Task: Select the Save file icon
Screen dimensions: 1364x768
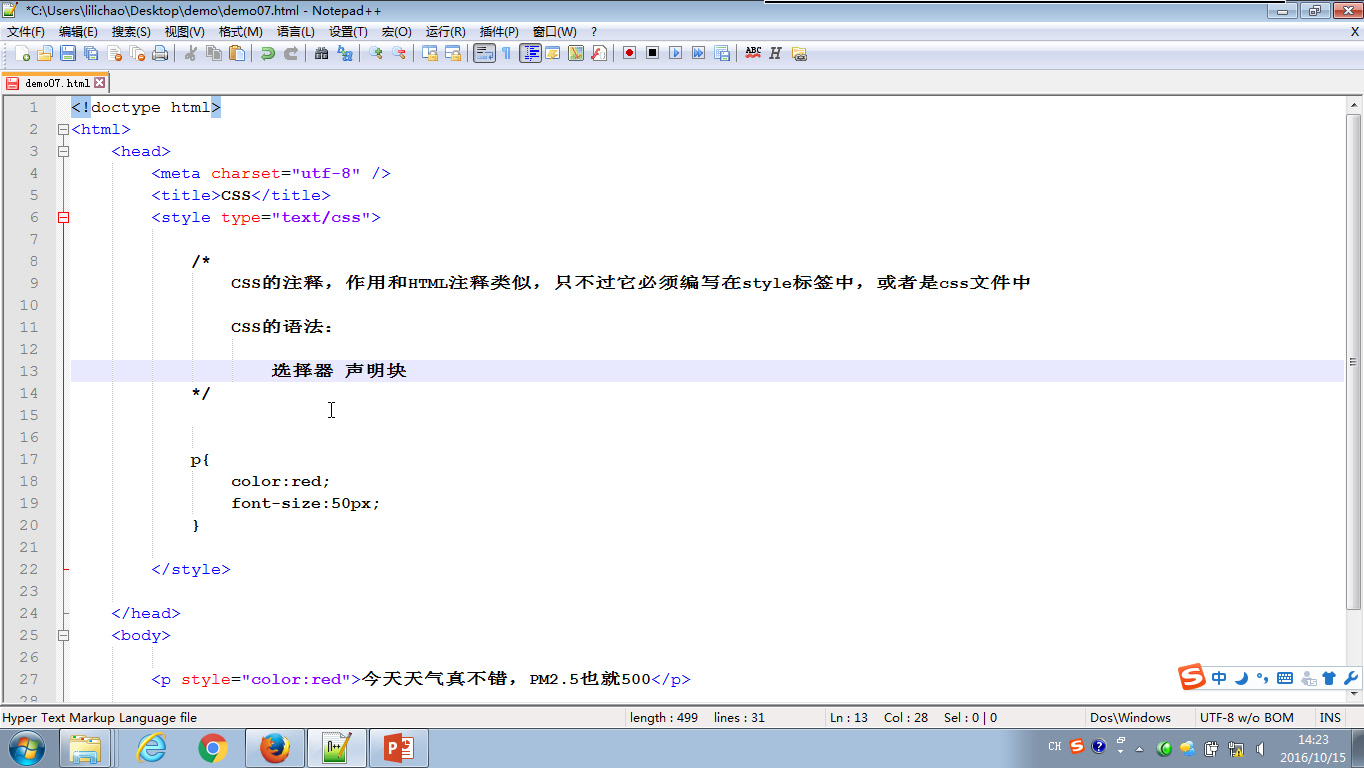Action: coord(67,53)
